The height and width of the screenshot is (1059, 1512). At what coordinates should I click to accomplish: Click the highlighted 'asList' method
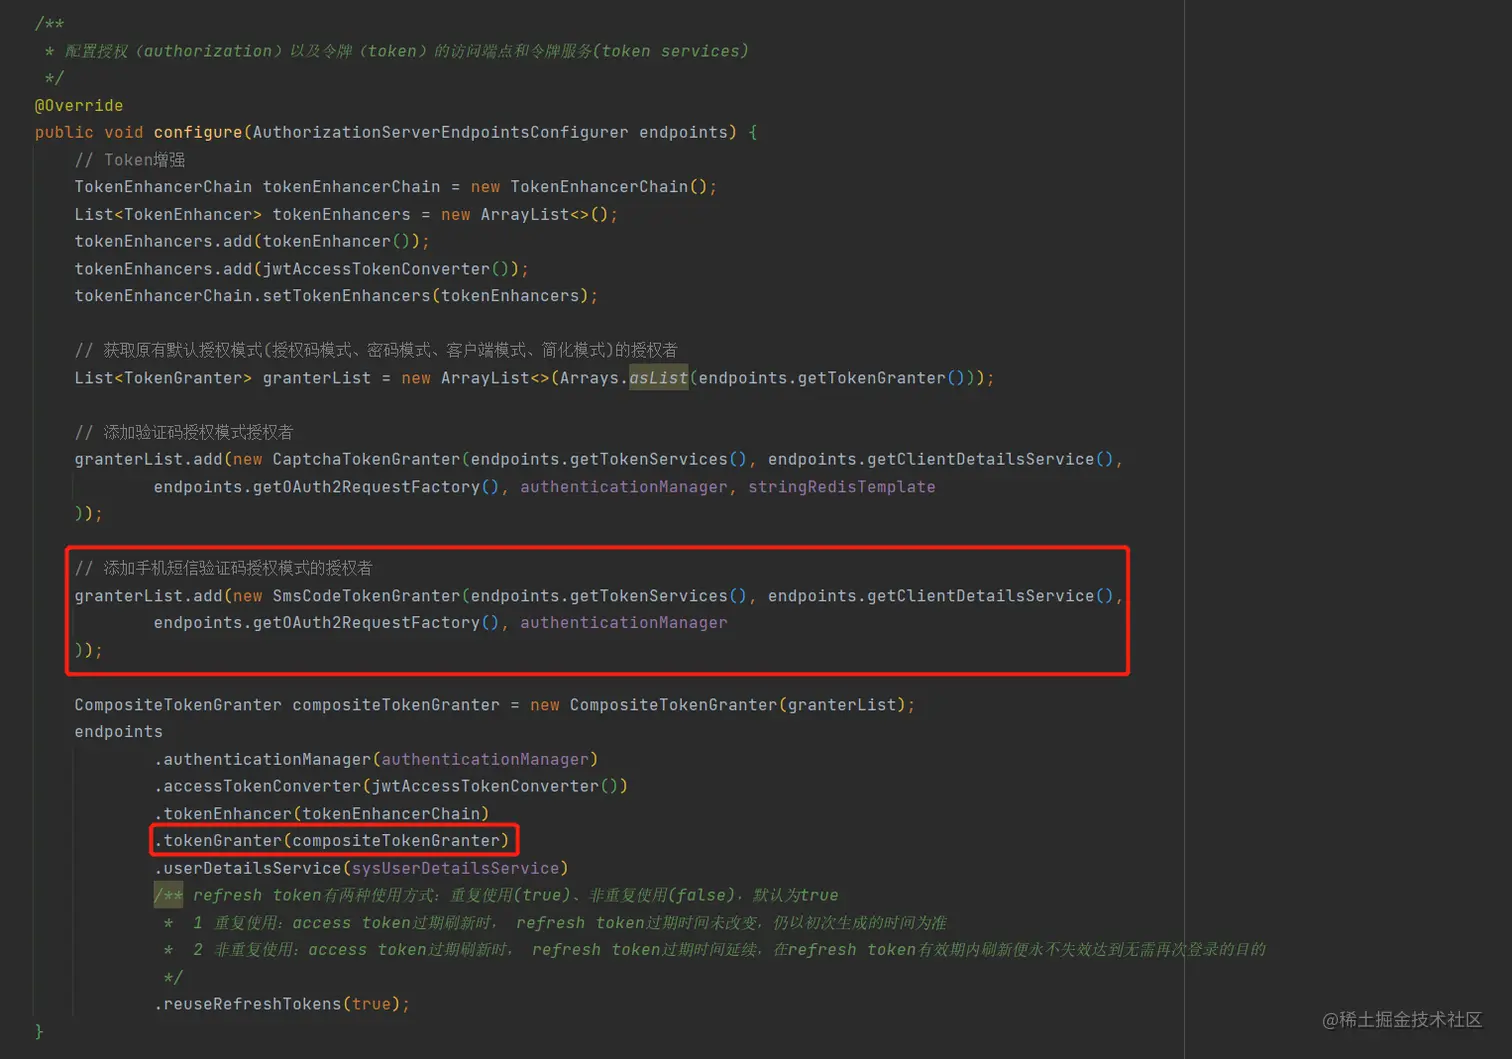(659, 378)
